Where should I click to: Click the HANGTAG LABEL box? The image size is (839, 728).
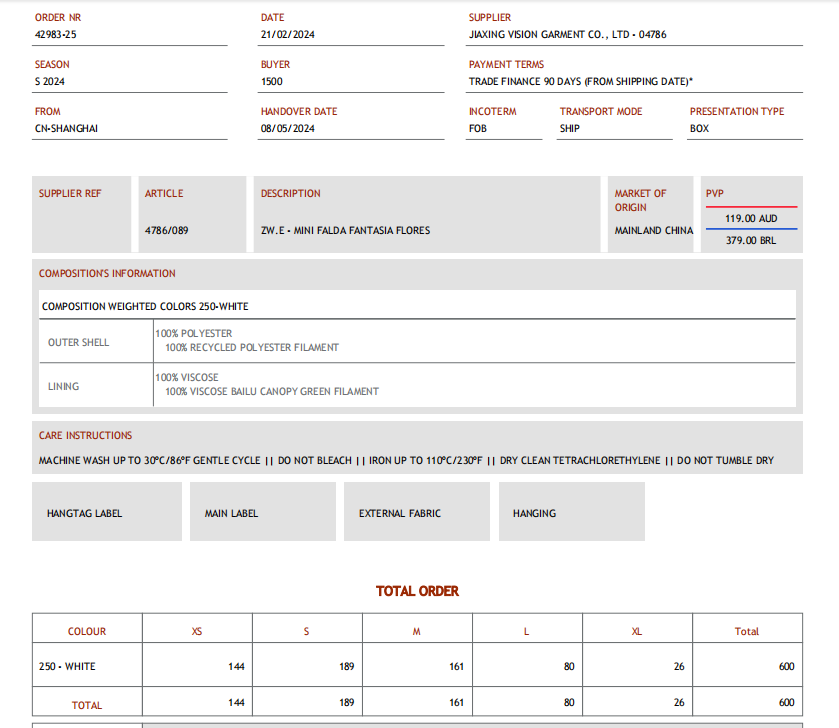[106, 512]
